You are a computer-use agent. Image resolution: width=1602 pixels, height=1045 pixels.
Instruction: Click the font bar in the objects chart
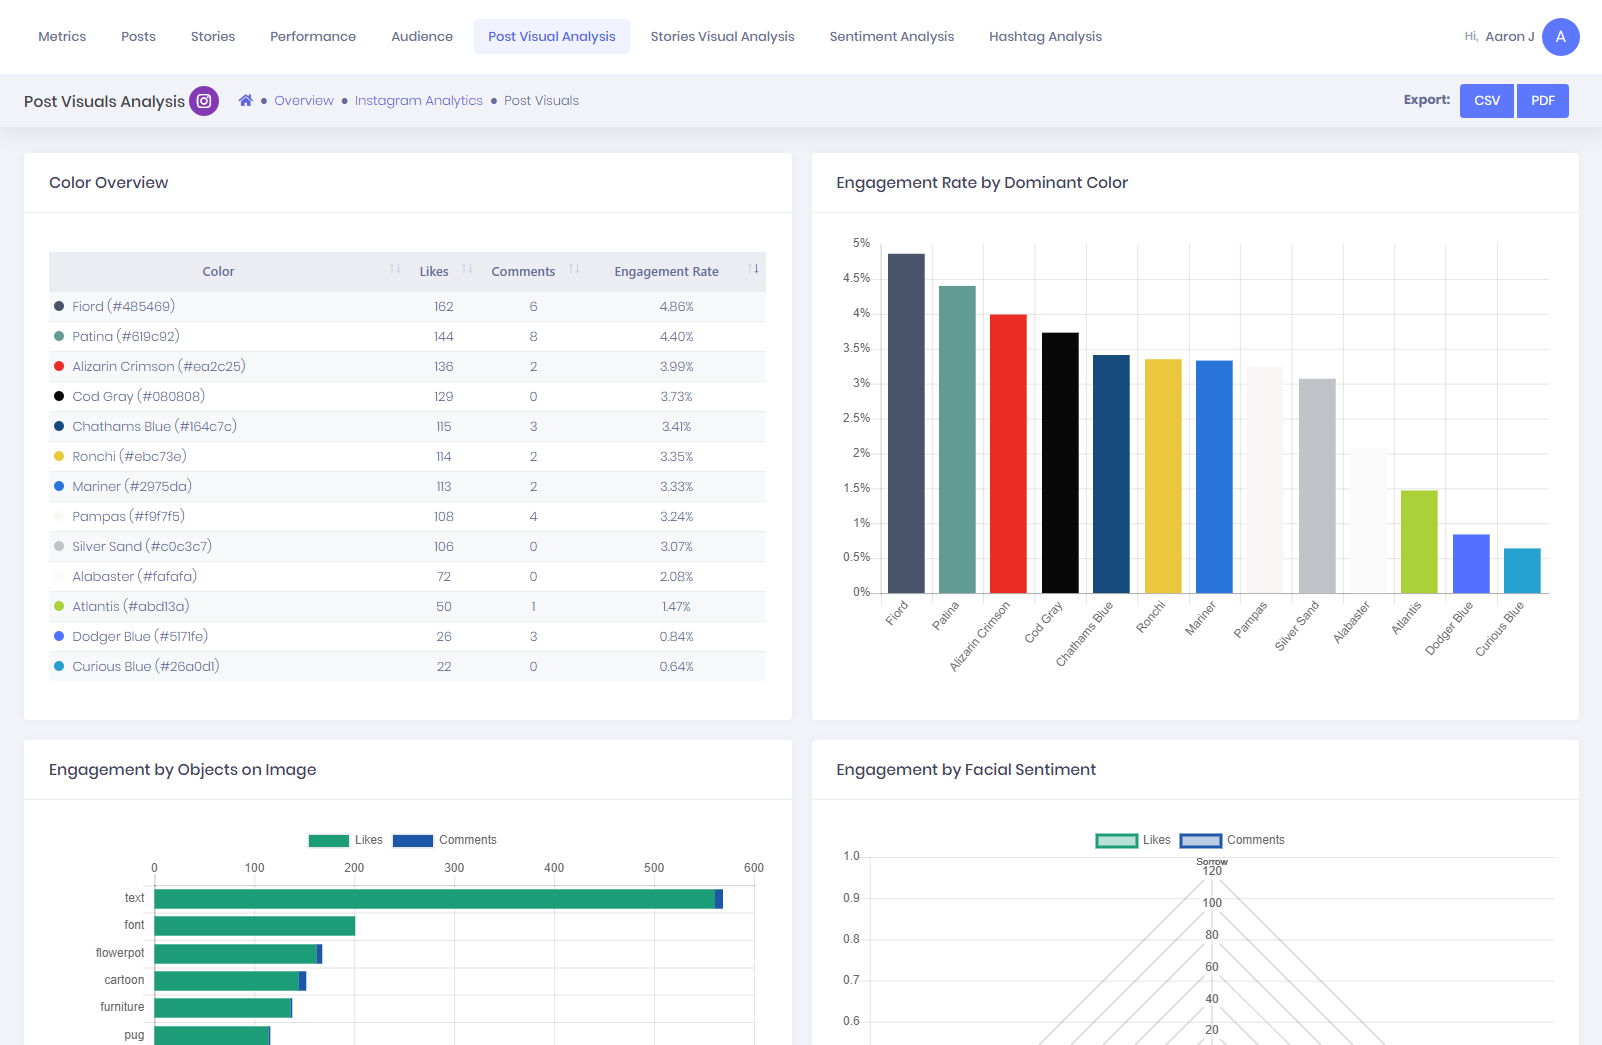(x=255, y=926)
